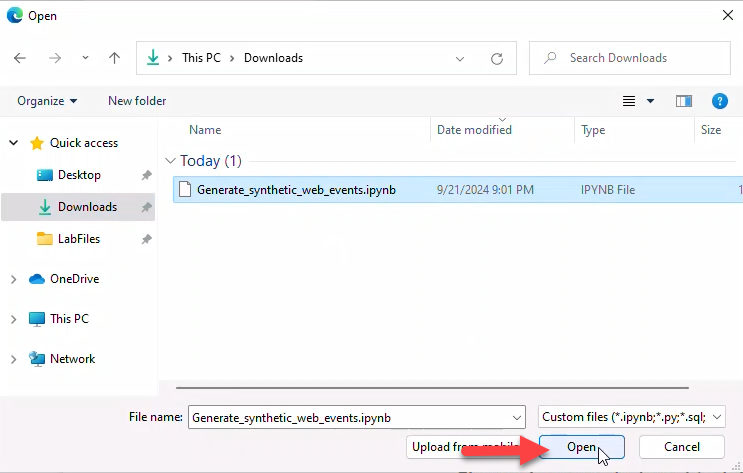Open the file name history dropdown

click(x=516, y=417)
